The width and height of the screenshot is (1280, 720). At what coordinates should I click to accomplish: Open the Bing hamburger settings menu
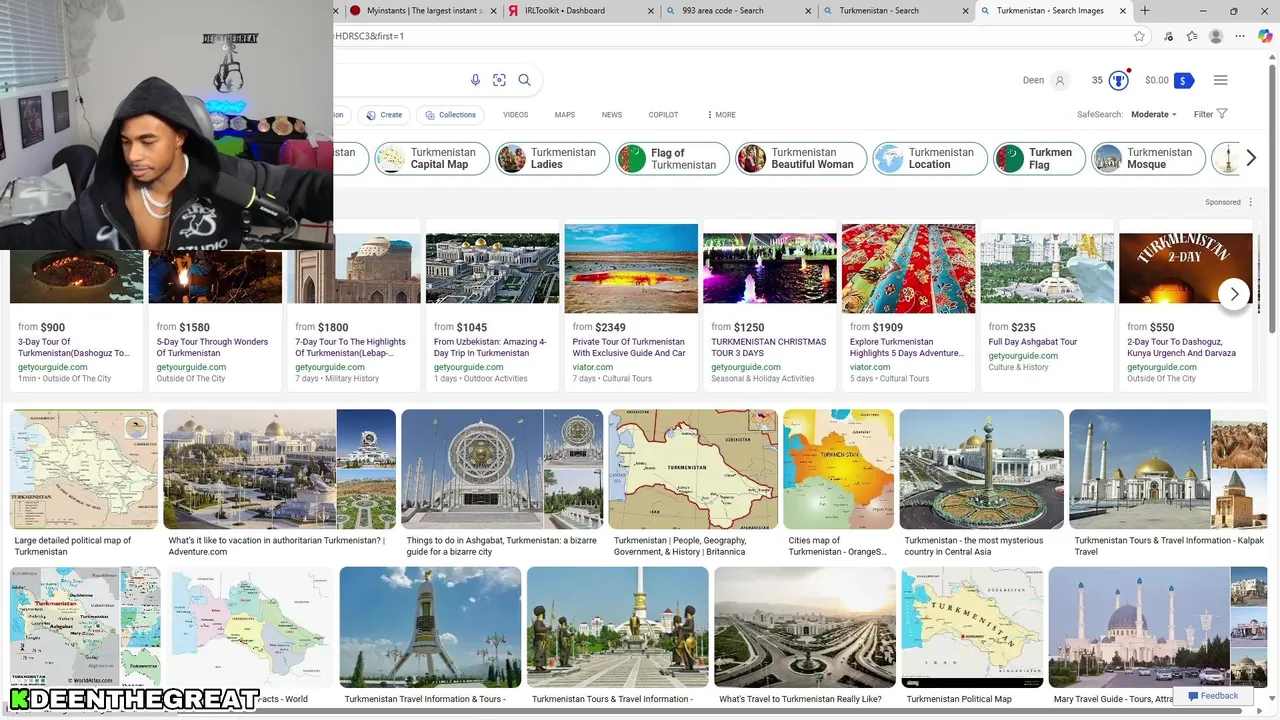pyautogui.click(x=1220, y=80)
